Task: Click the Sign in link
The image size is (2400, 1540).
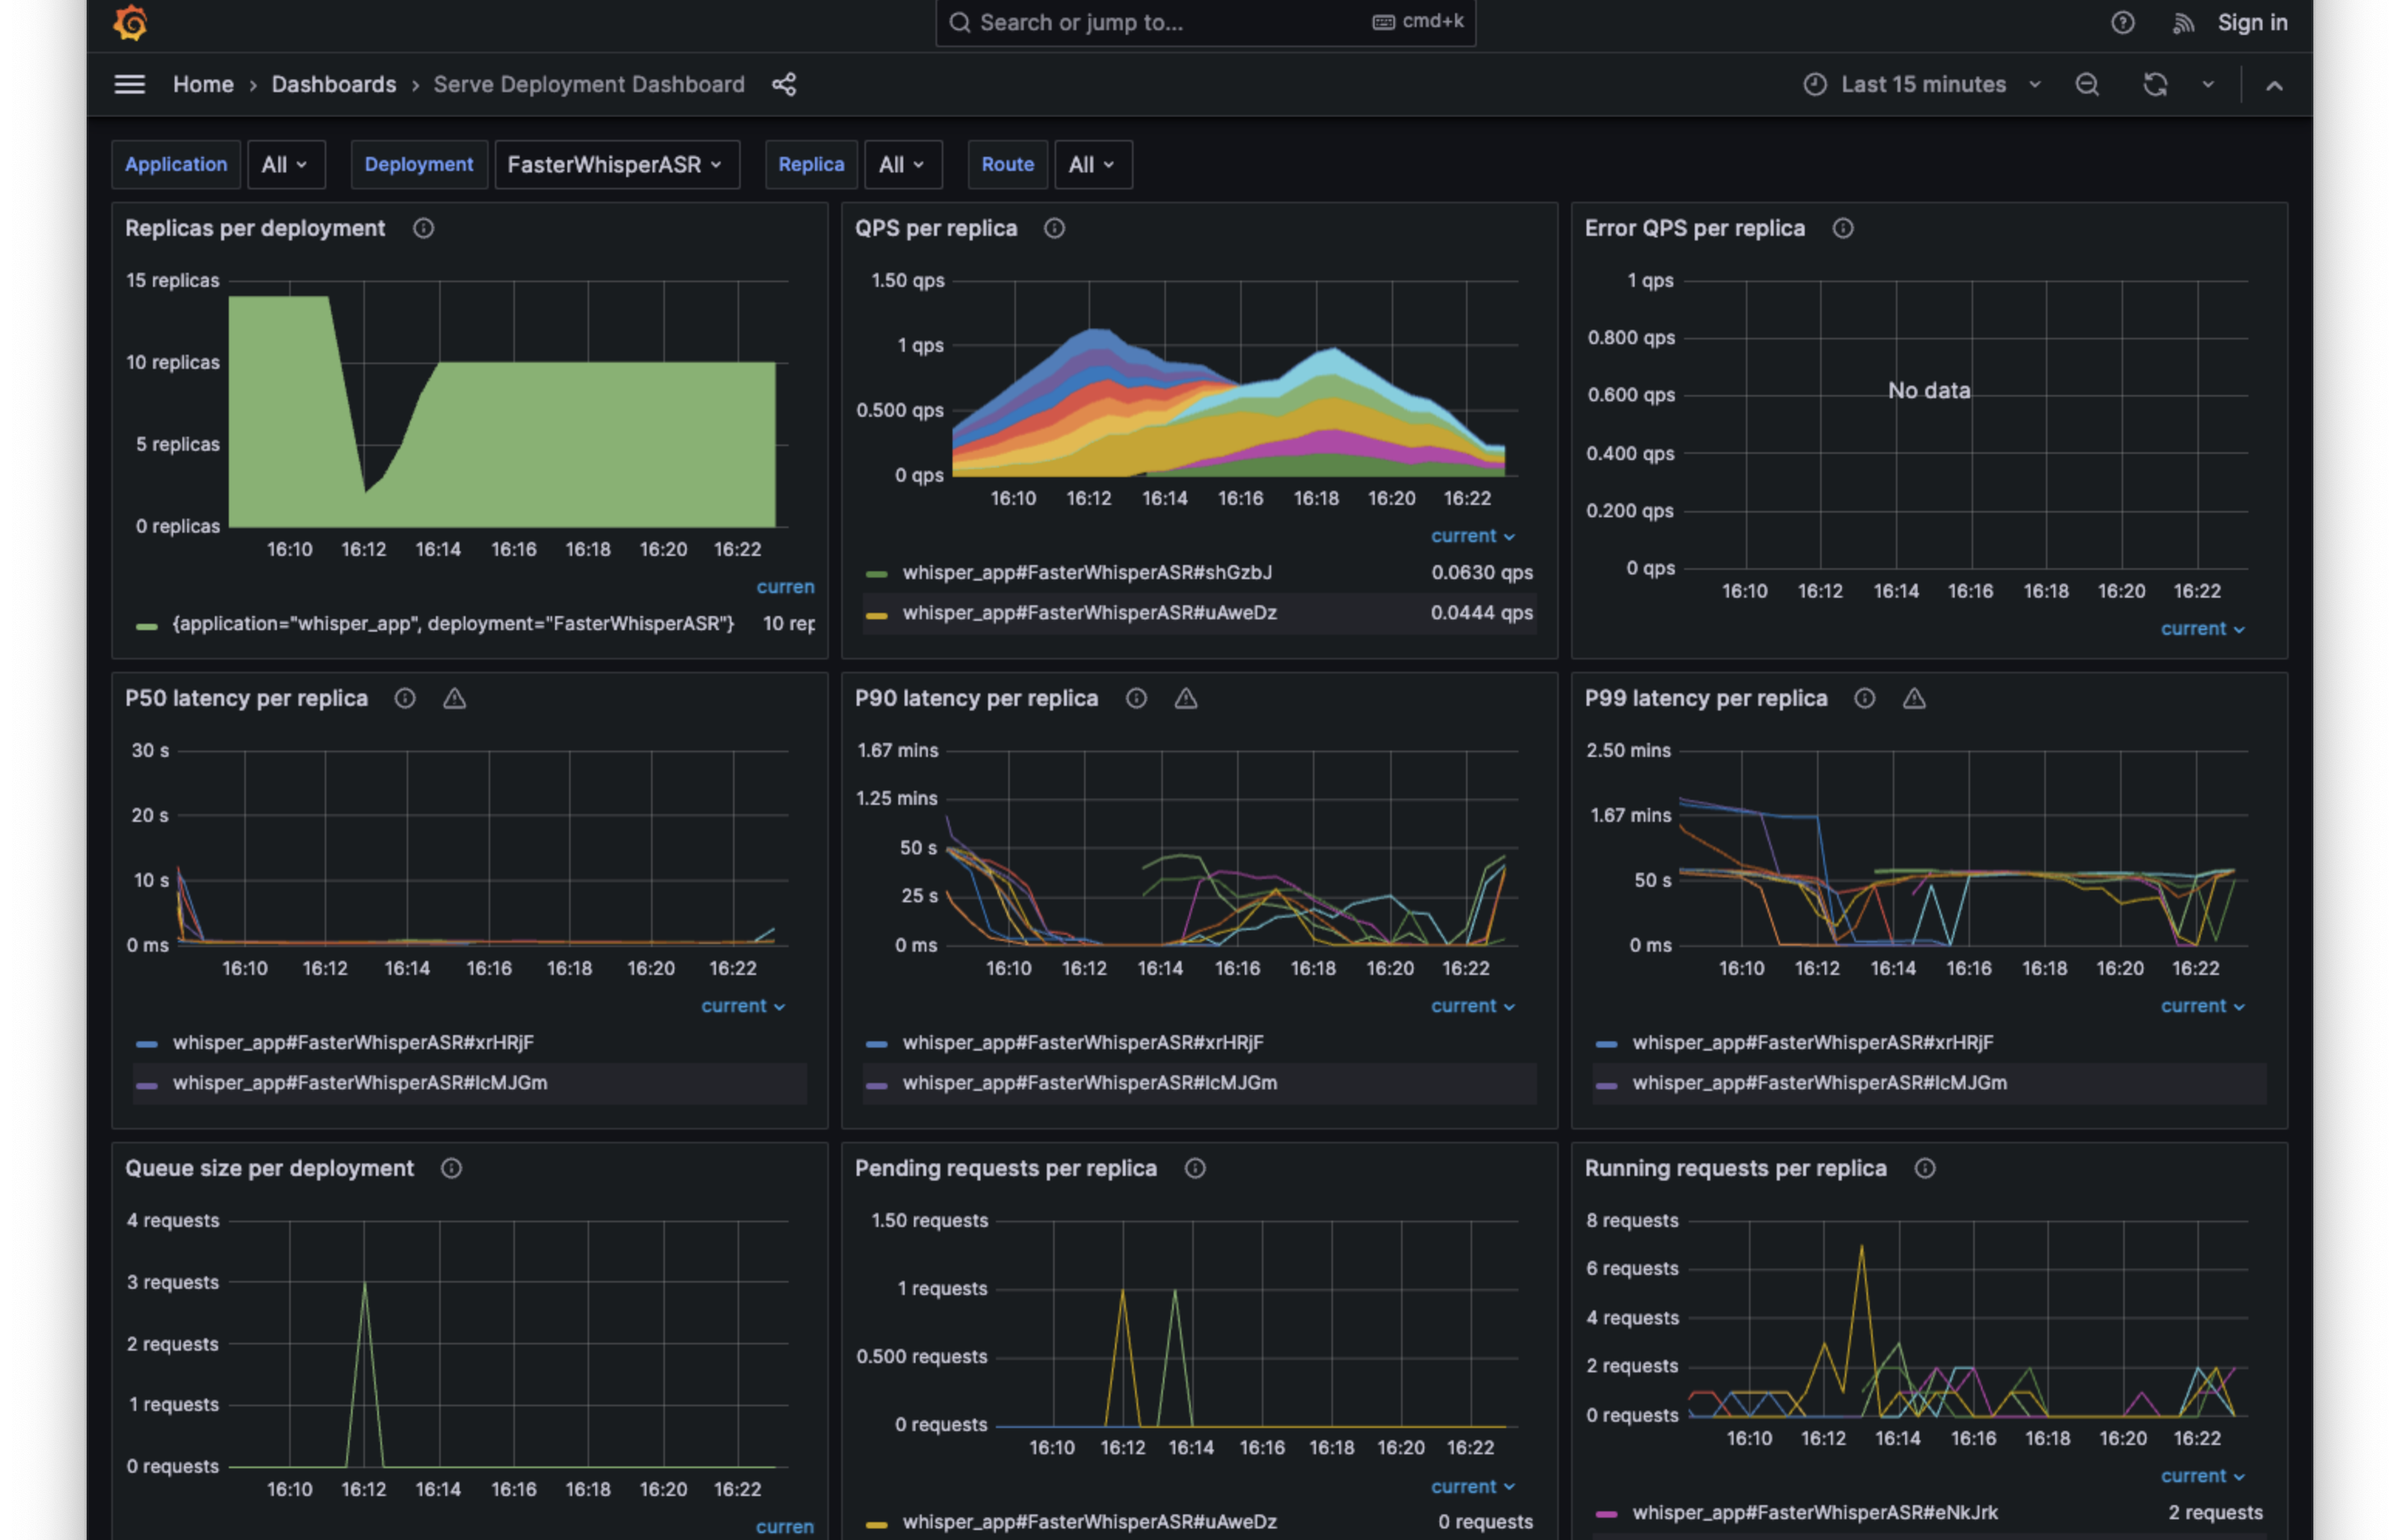Action: [2252, 23]
